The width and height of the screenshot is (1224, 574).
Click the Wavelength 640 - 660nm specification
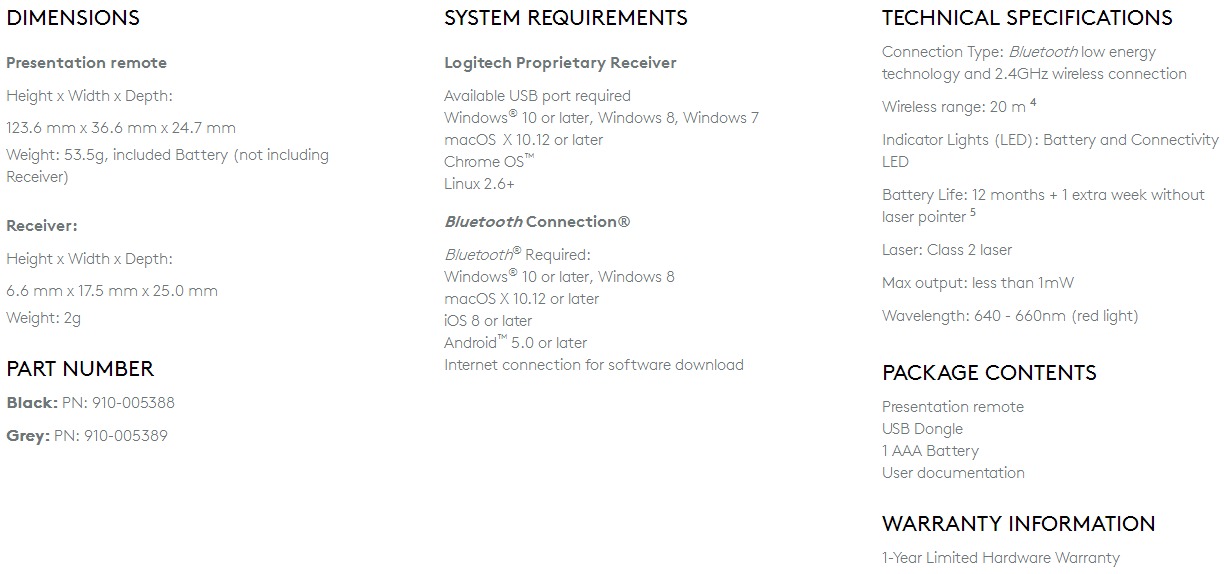pyautogui.click(x=1010, y=316)
